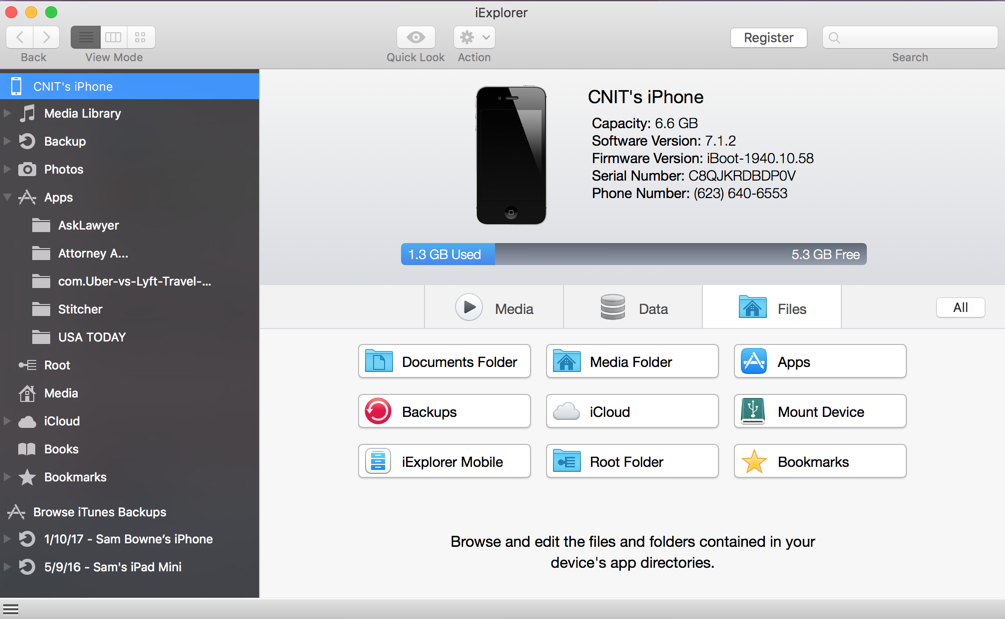Expand 1/10/17 Sam Bowne's iPhone backup
Screen dimensions: 1005x619
[8, 539]
